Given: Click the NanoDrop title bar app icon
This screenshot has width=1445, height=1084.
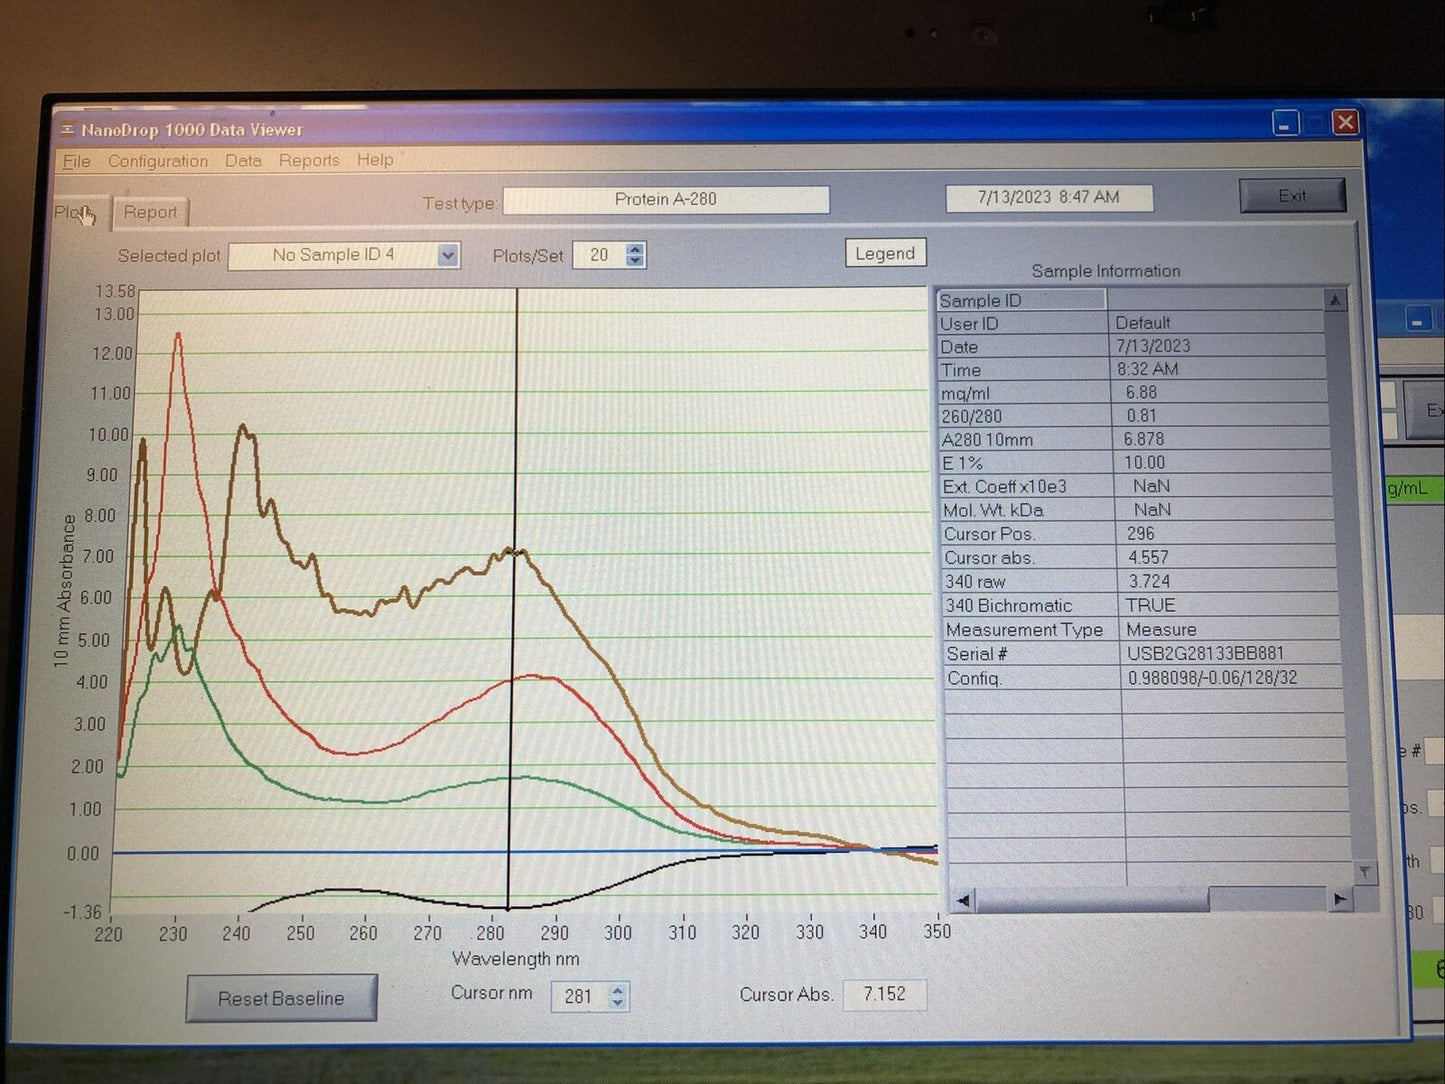Looking at the screenshot, I should tap(68, 130).
